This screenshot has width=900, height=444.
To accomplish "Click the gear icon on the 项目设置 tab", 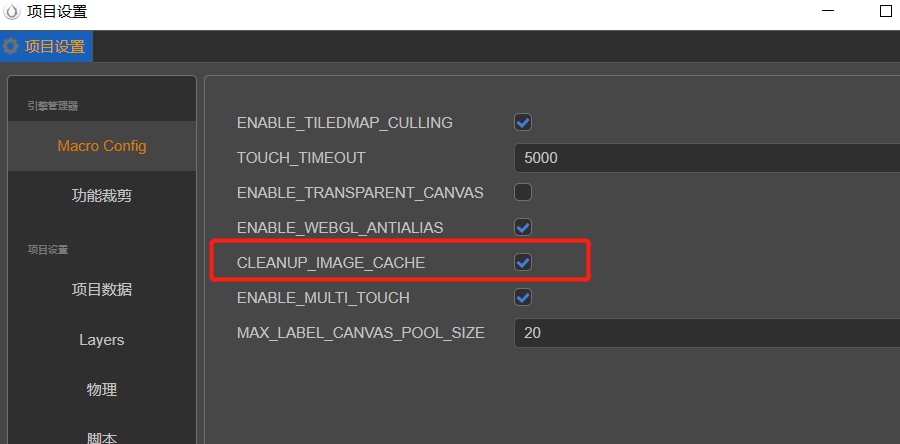I will coord(11,46).
